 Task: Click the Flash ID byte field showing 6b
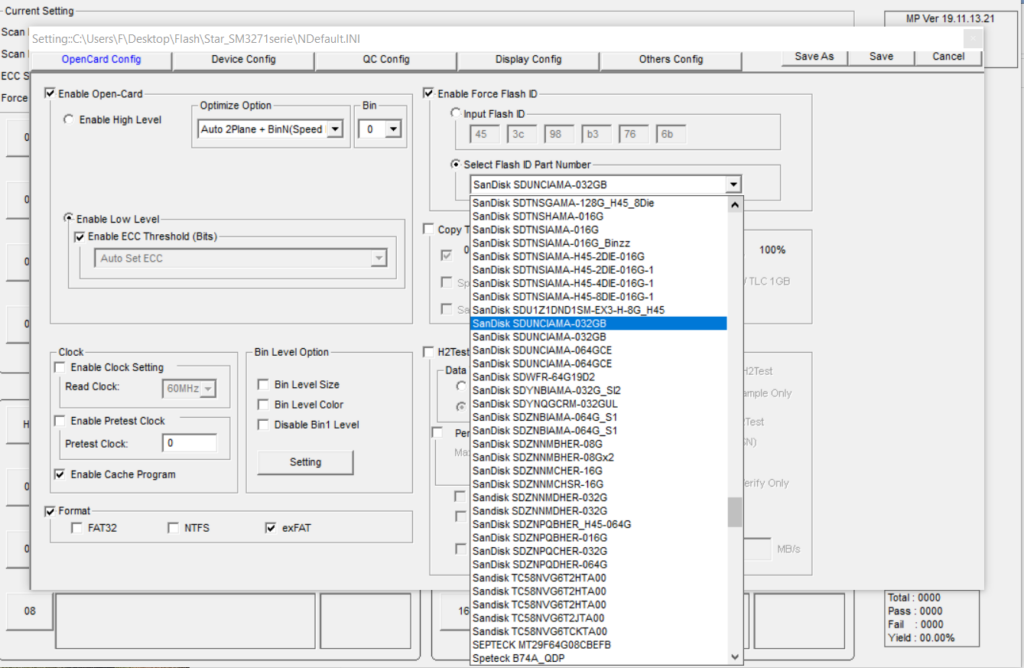tap(671, 135)
